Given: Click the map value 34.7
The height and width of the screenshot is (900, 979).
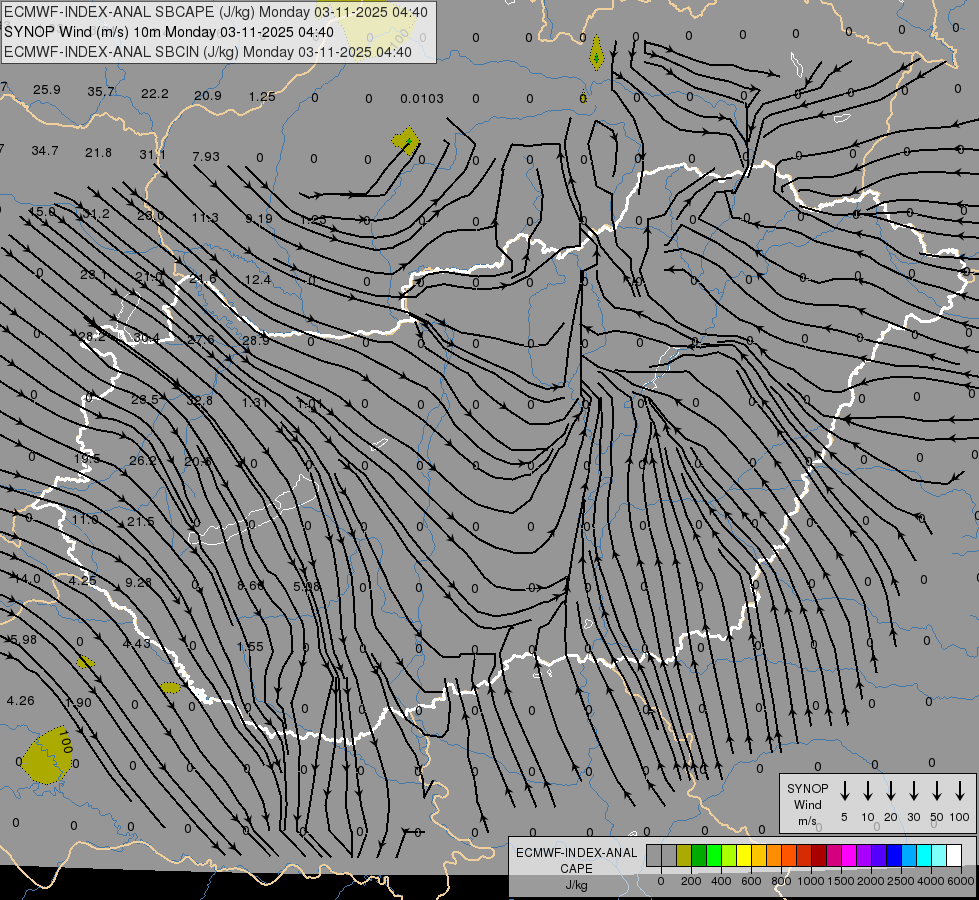Looking at the screenshot, I should [44, 151].
